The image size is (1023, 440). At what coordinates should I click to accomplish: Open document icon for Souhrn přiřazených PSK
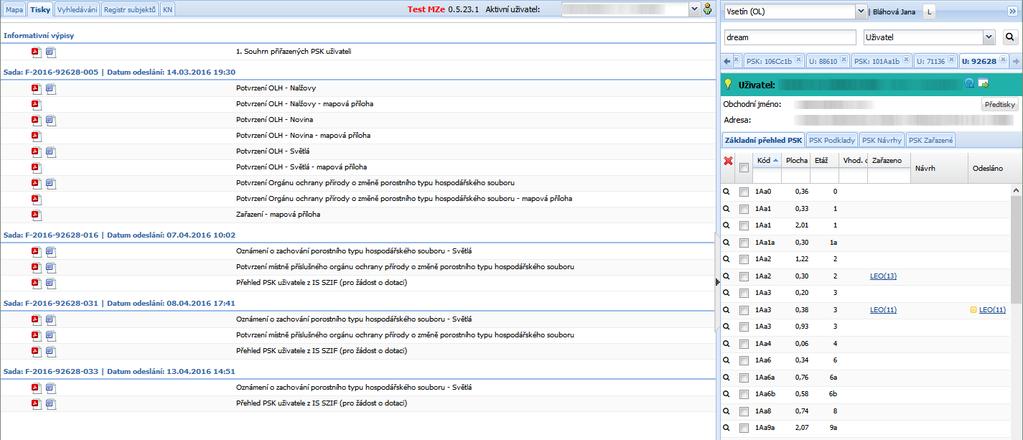point(51,52)
